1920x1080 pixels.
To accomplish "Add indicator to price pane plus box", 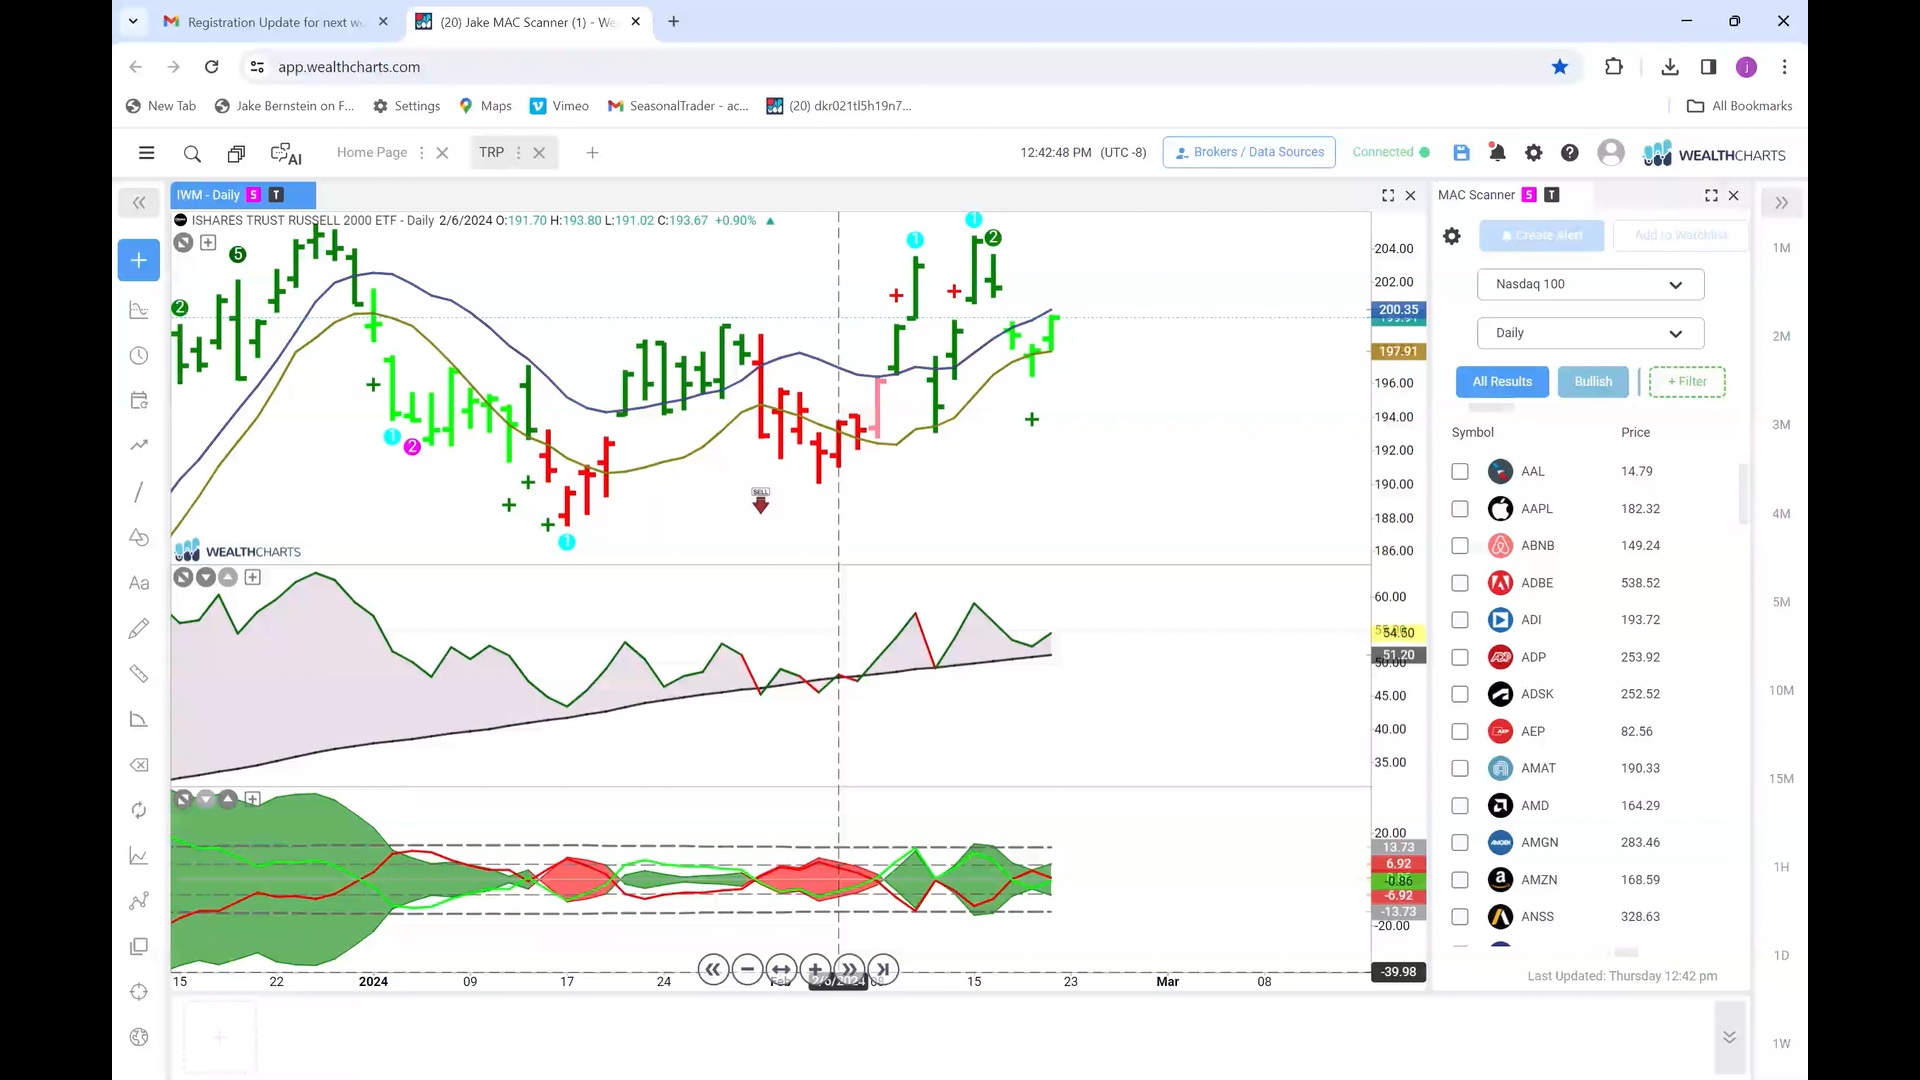I will [208, 242].
